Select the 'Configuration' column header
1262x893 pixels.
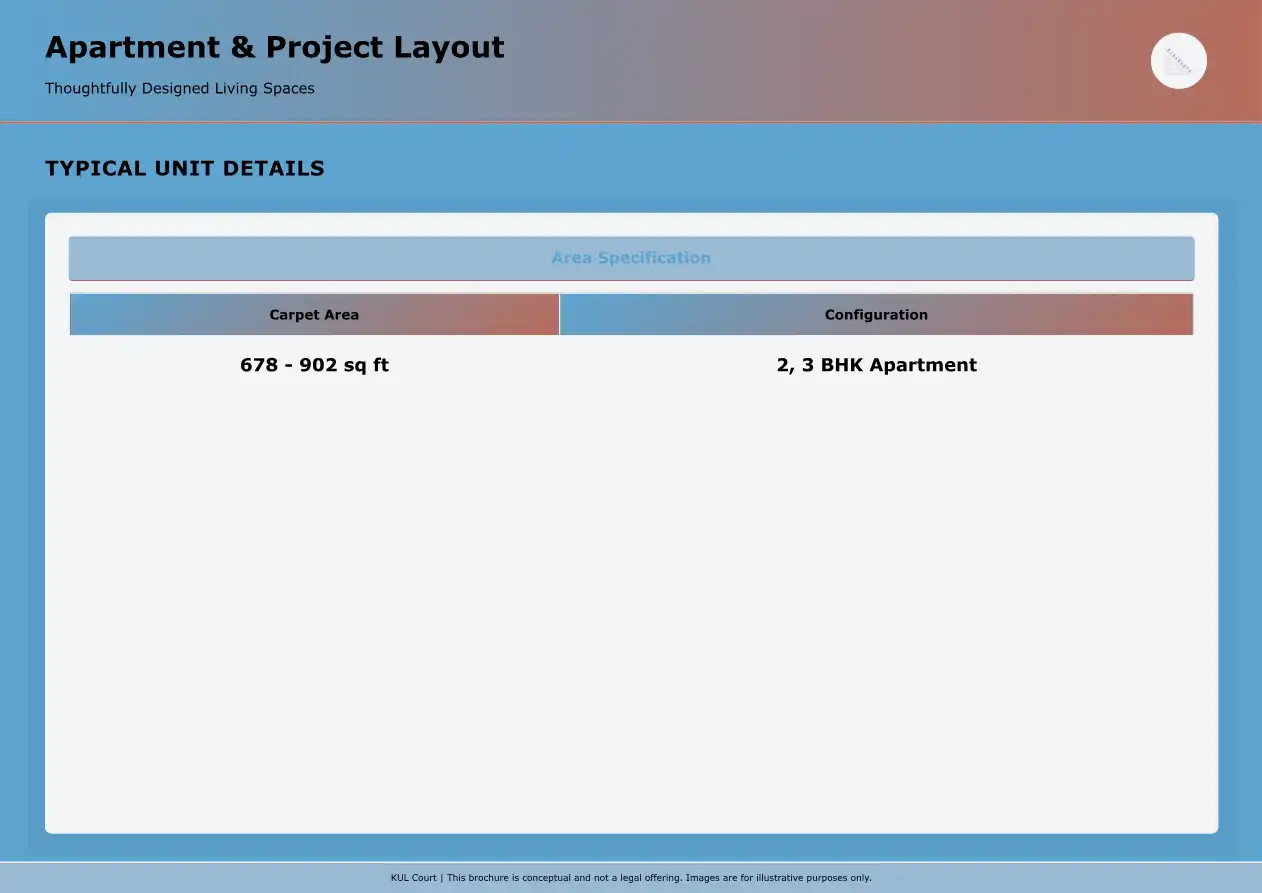pos(876,314)
